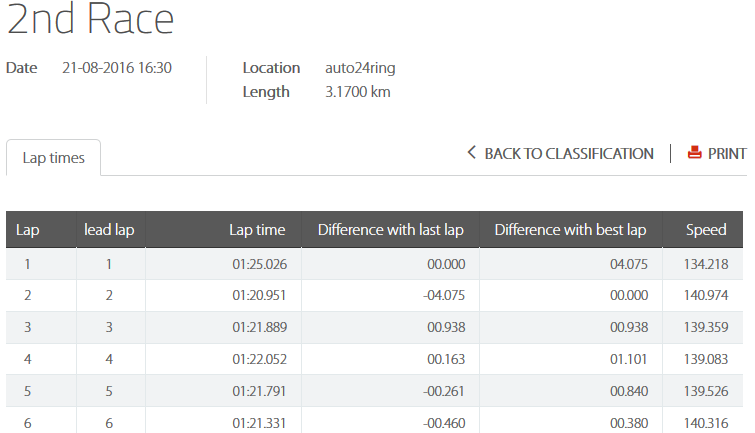Click Difference with last lap header
This screenshot has height=433, width=755.
click(x=391, y=230)
